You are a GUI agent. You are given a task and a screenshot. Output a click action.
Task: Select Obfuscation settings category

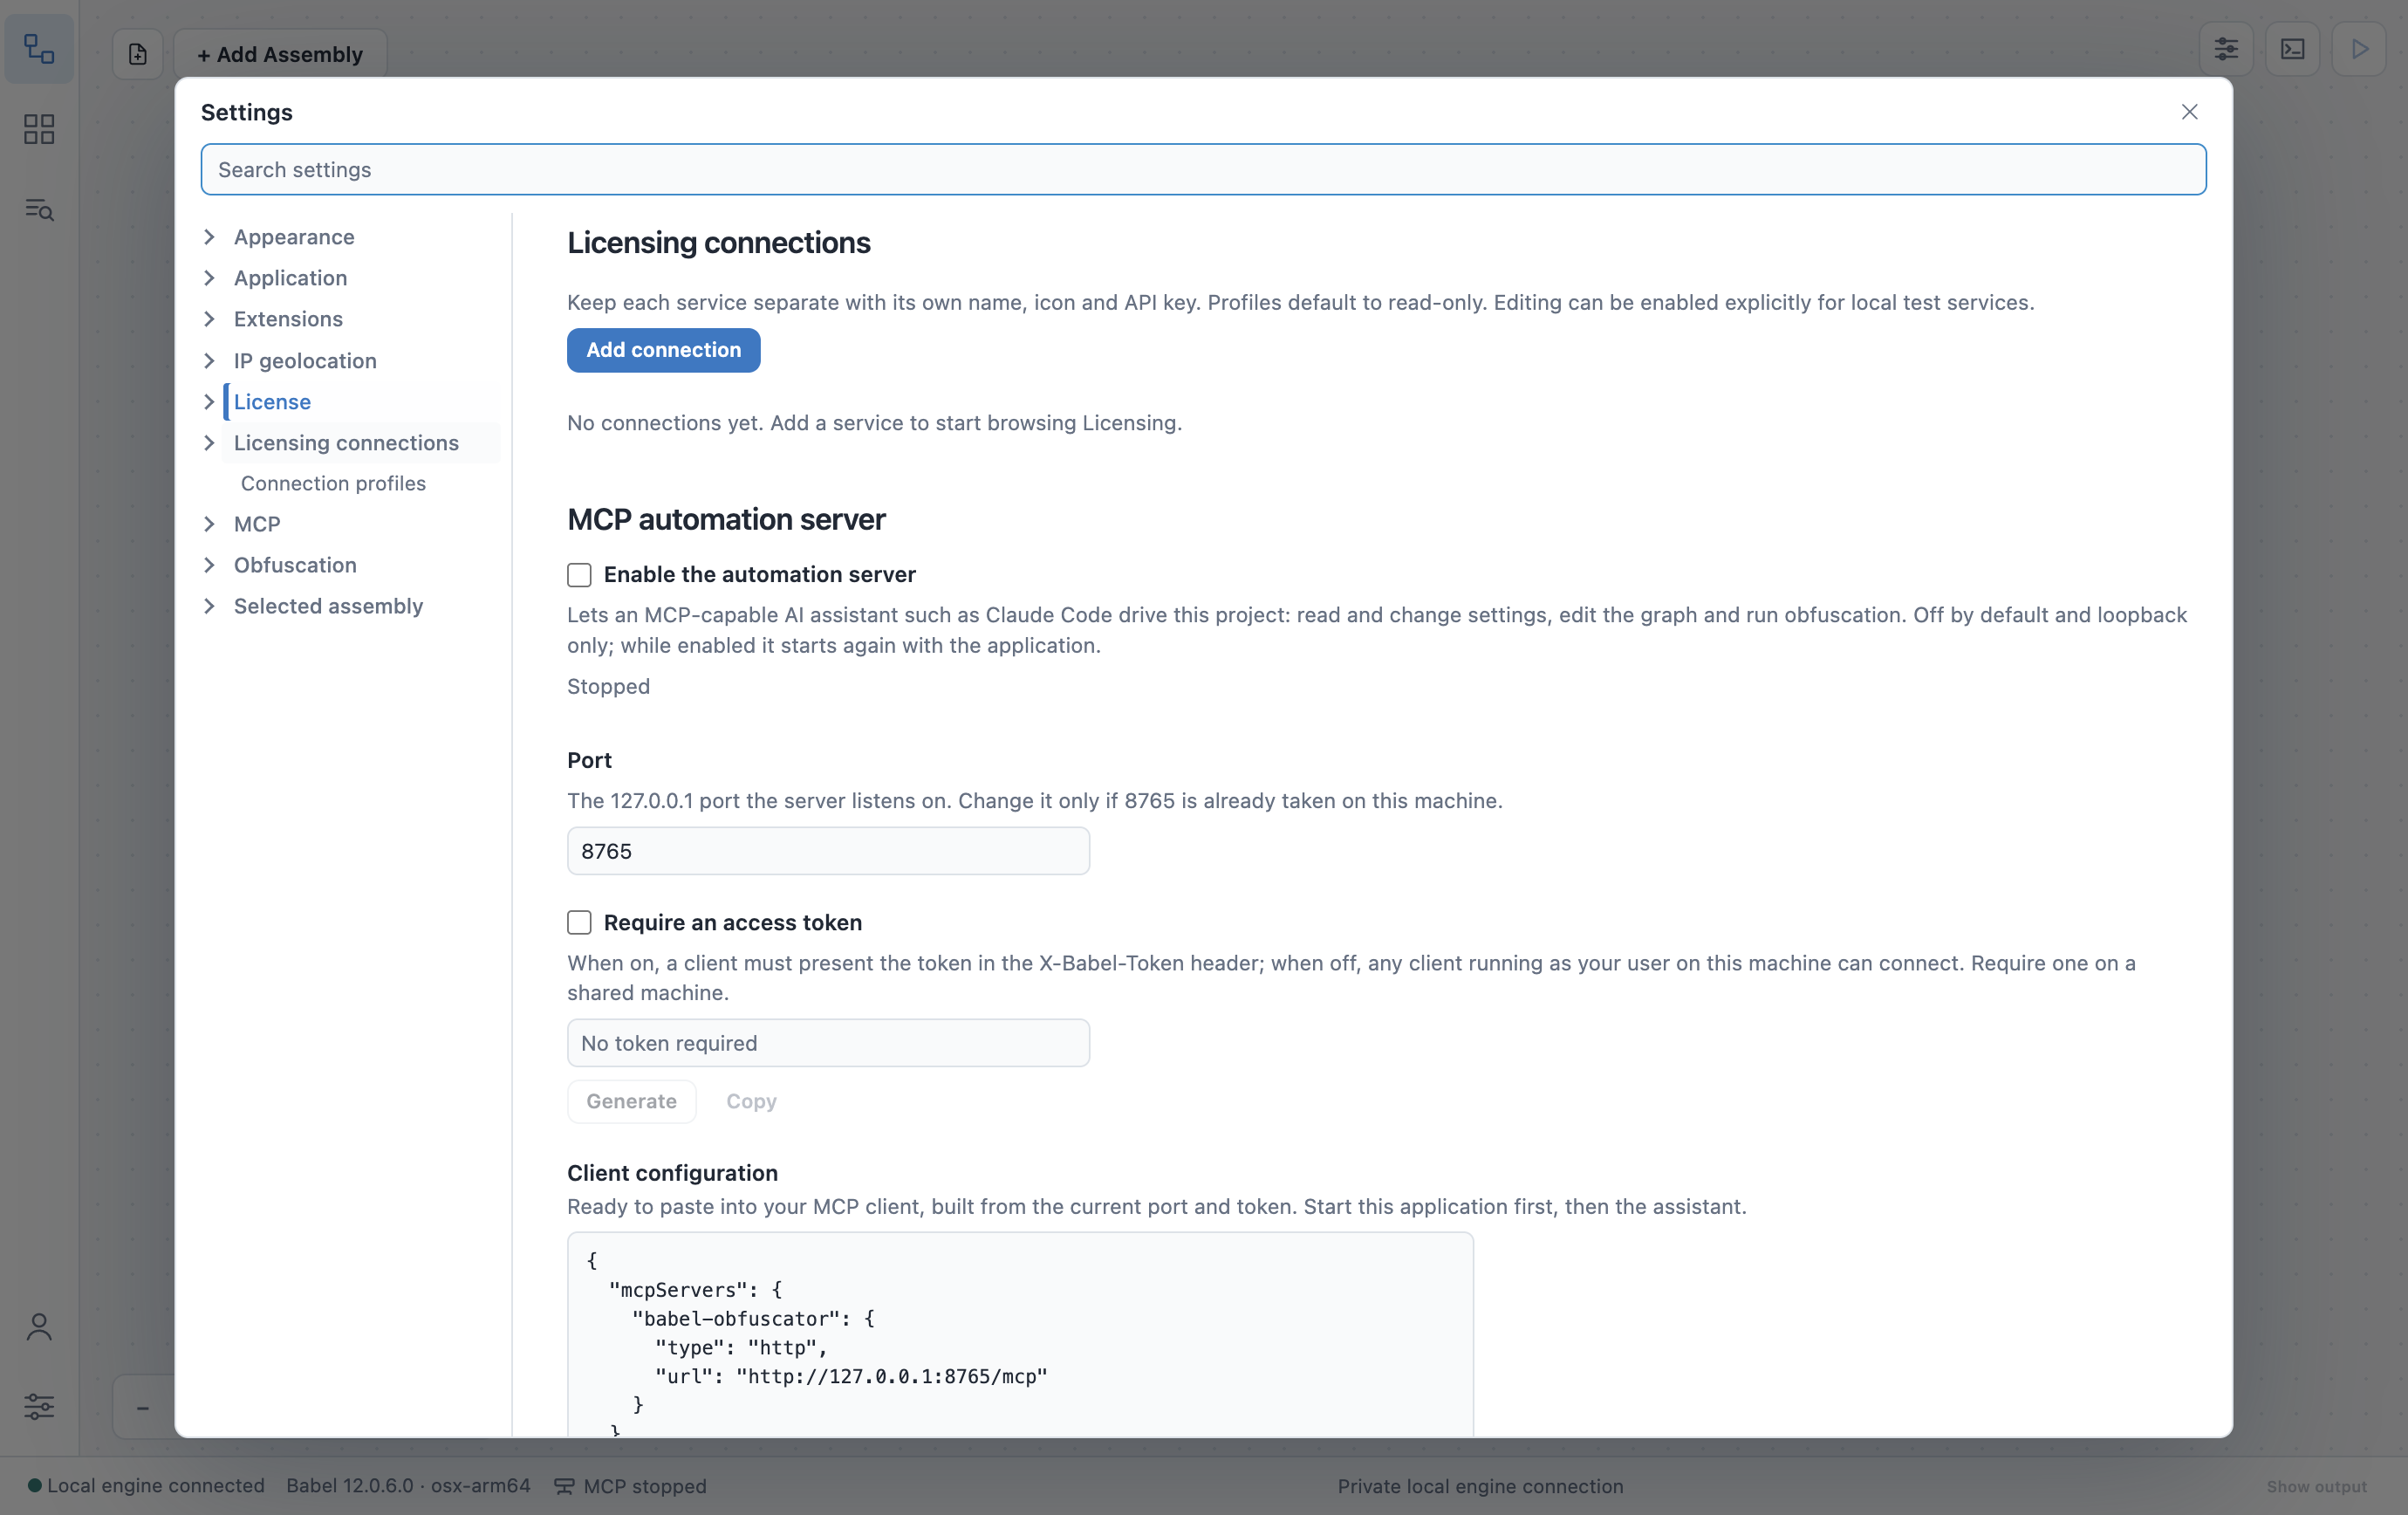tap(295, 565)
